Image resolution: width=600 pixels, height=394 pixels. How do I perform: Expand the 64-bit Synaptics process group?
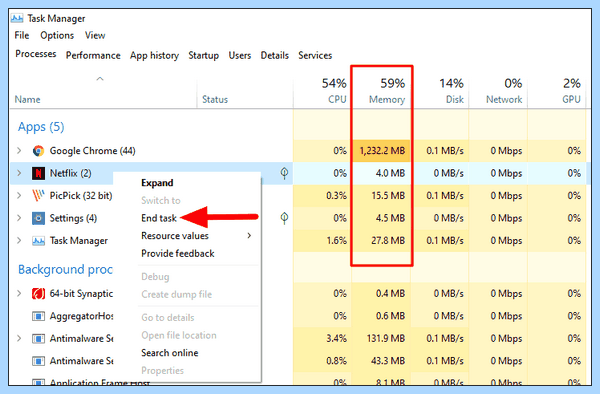point(19,293)
